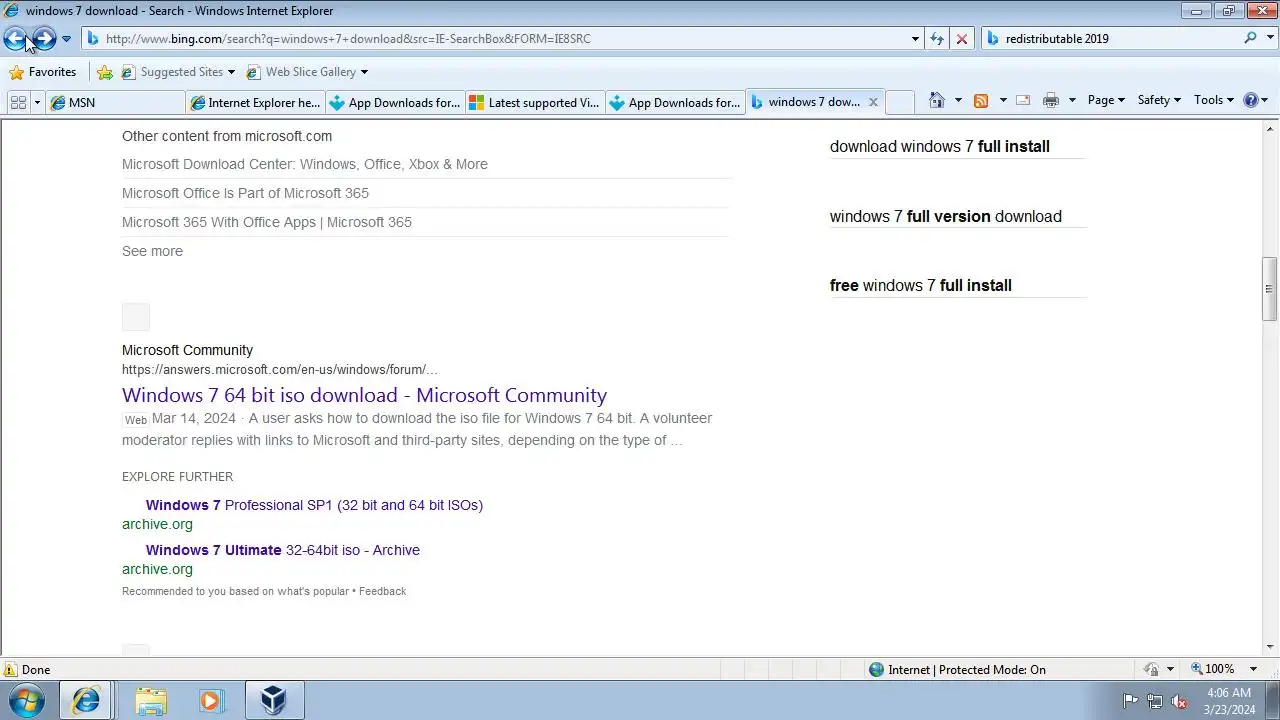Switch to the first App Downloads for... tab
The image size is (1280, 720).
395,102
